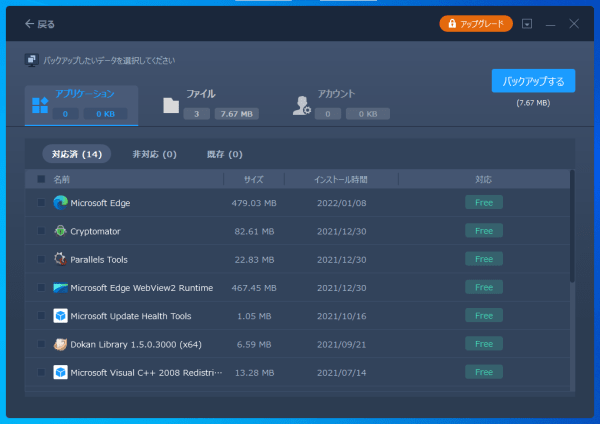Check the Cryptomator checkbox
600x424 pixels.
pos(41,231)
